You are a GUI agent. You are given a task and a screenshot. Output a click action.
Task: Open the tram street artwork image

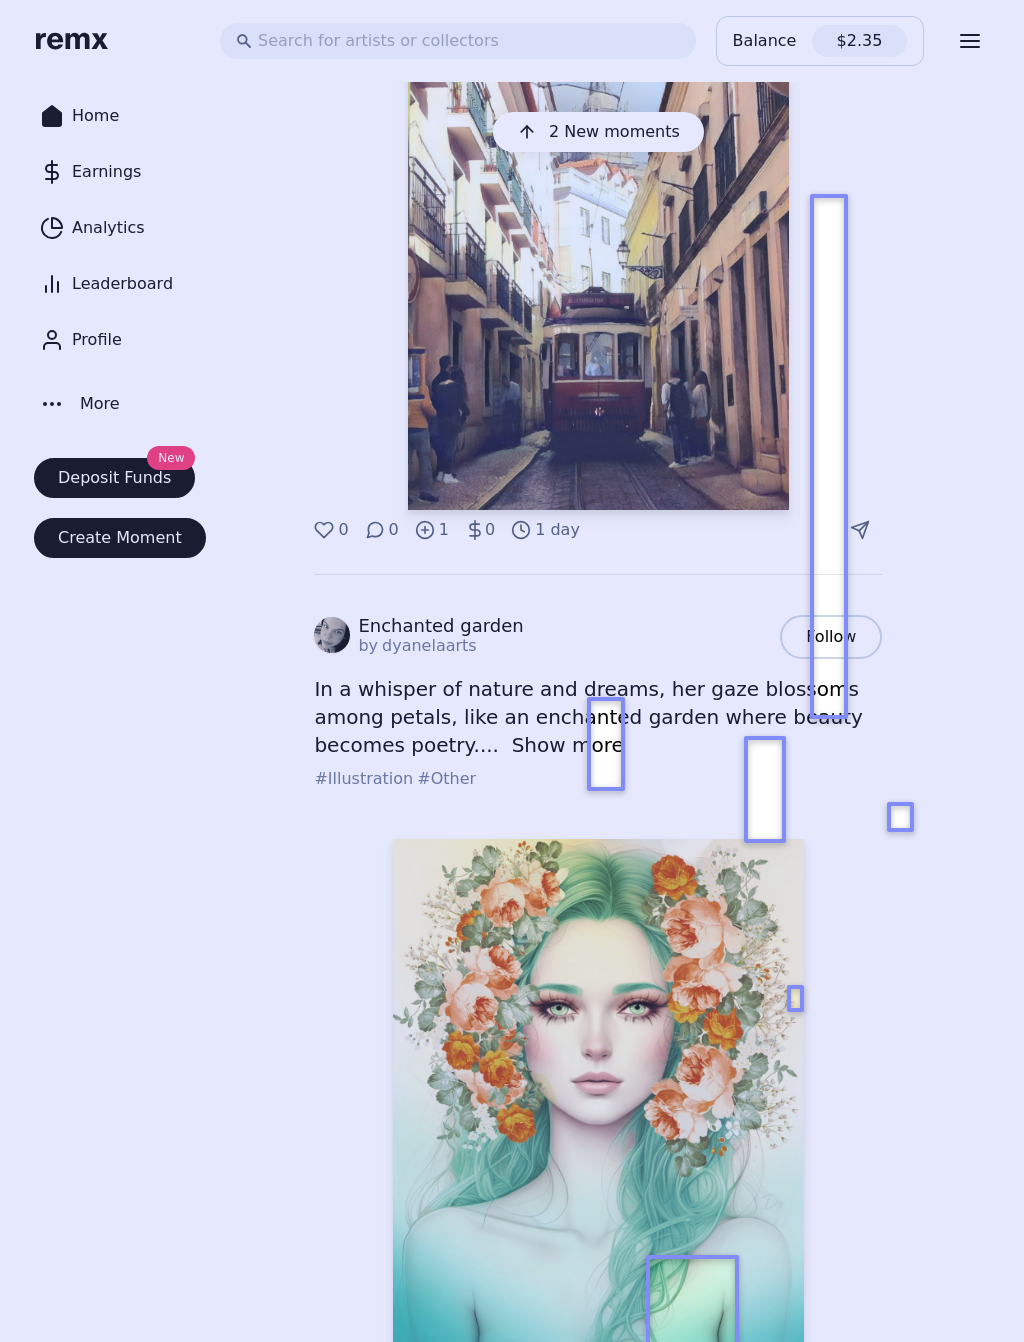[x=598, y=296]
